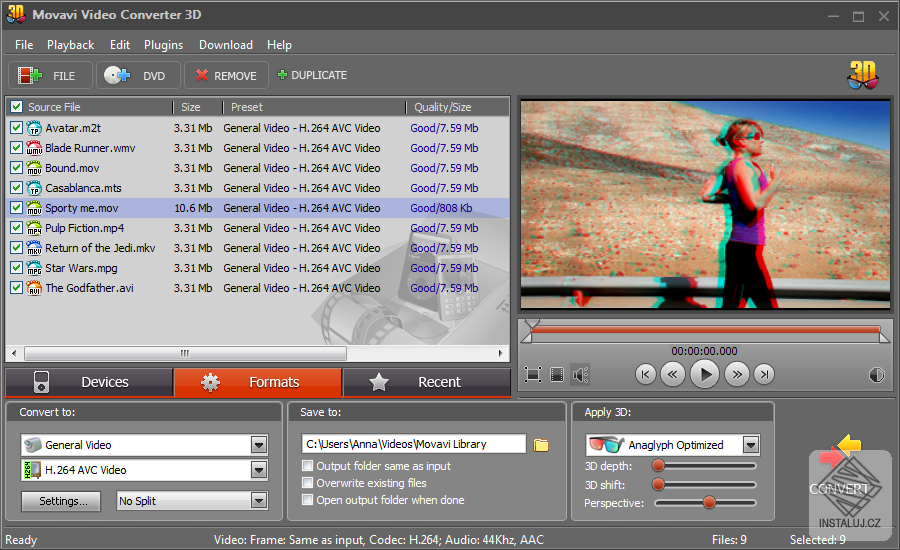Click the Good/808 Kb quality link
This screenshot has width=900, height=550.
[x=441, y=208]
